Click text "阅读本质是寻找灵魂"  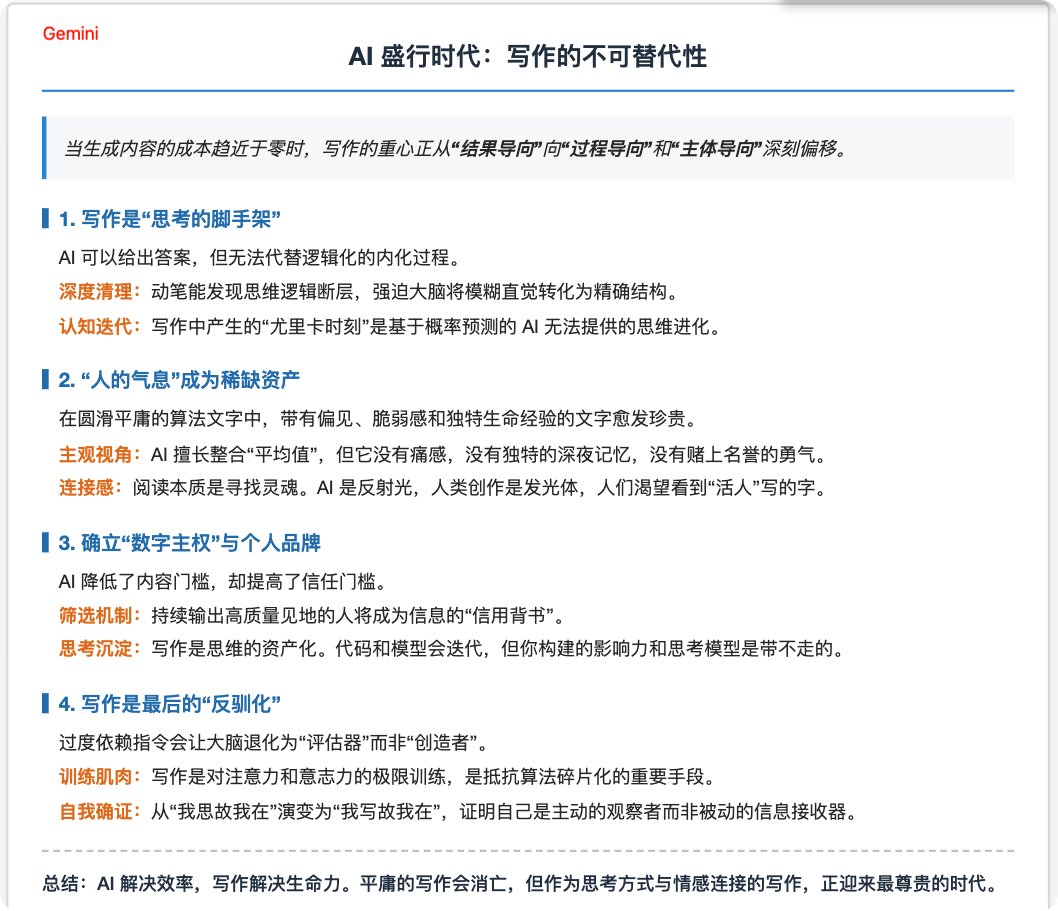coord(215,487)
